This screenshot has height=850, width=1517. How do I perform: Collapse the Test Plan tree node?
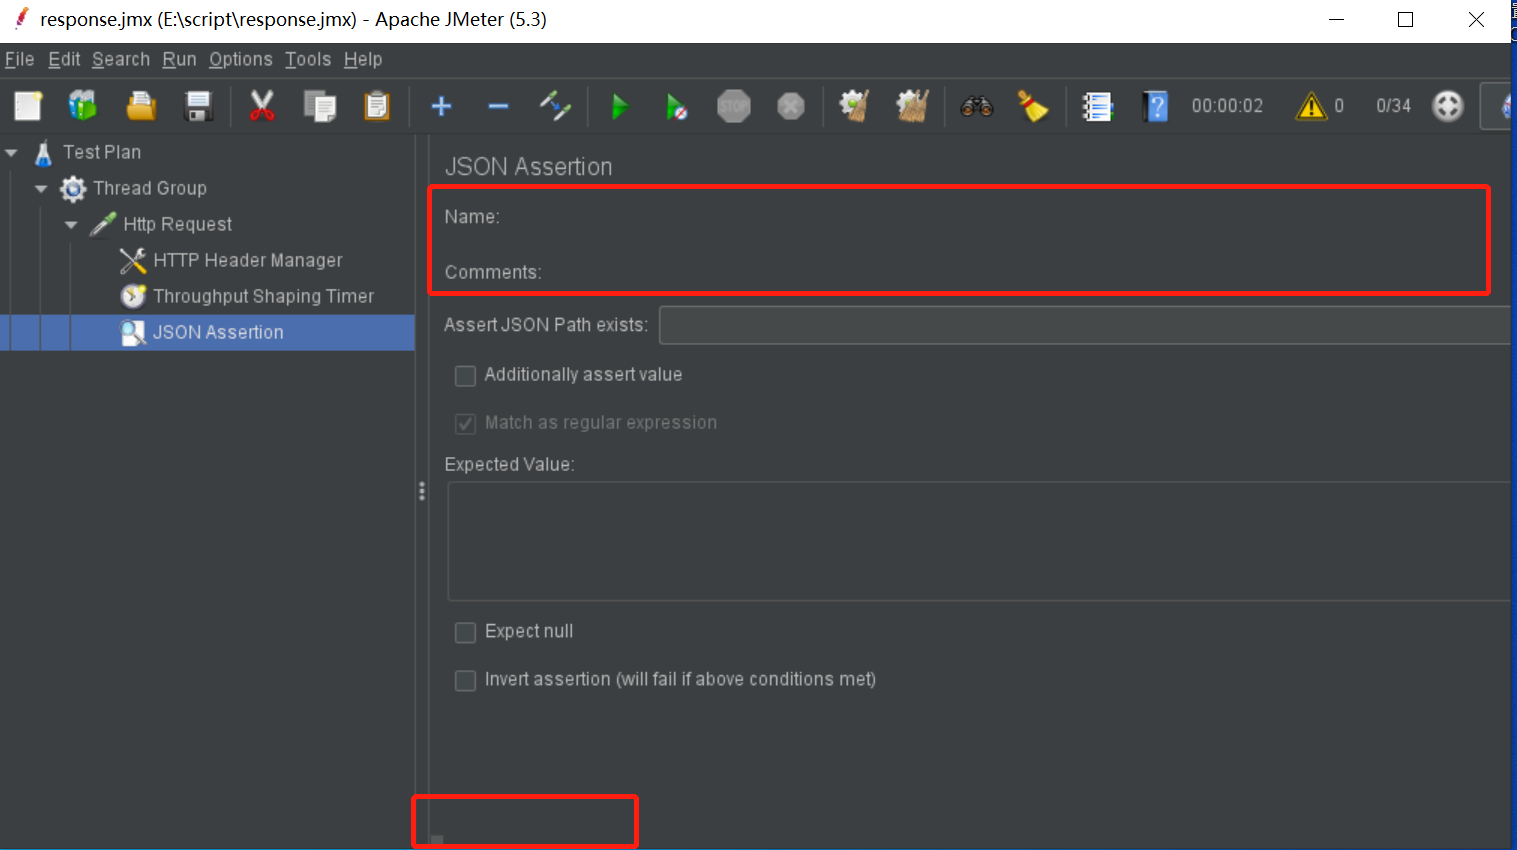click(12, 153)
